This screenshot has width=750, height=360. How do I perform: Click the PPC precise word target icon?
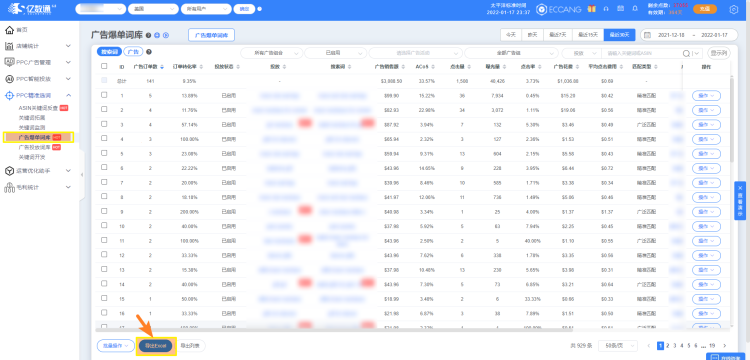pyautogui.click(x=9, y=96)
